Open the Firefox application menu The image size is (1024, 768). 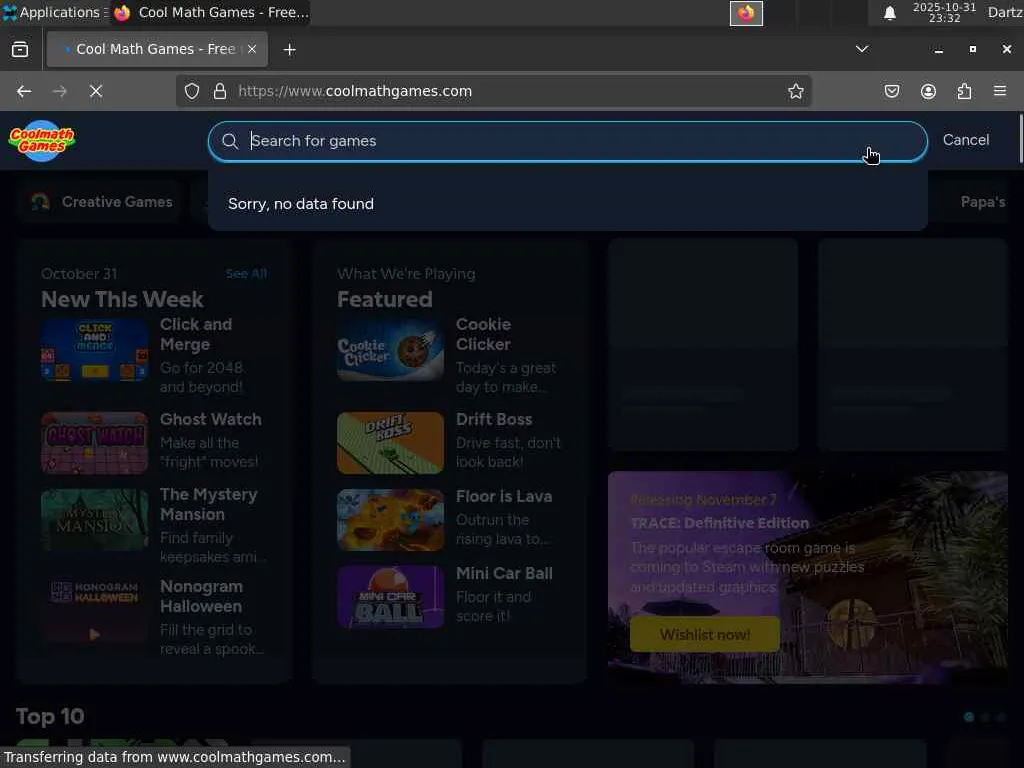pyautogui.click(x=1000, y=91)
